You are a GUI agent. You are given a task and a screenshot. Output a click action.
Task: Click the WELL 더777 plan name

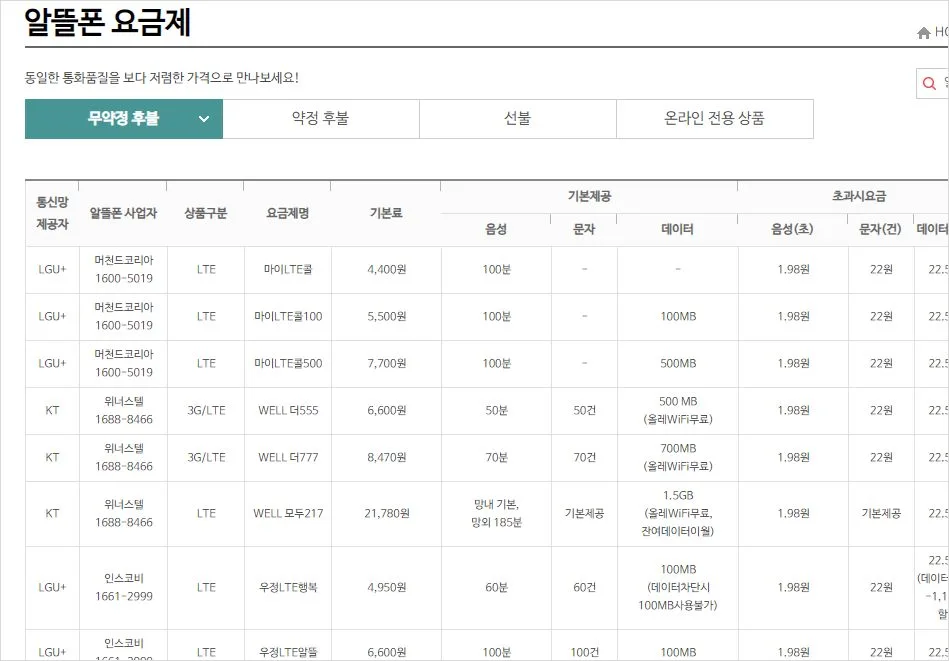click(288, 458)
